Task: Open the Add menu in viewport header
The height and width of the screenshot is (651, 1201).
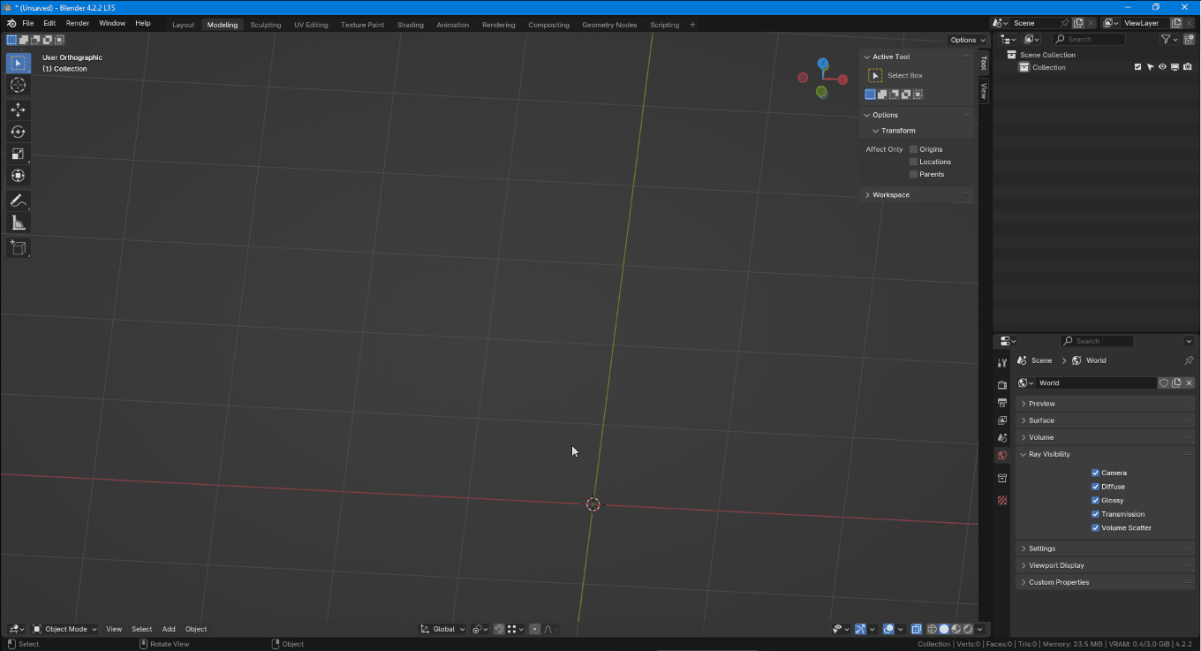Action: 169,629
